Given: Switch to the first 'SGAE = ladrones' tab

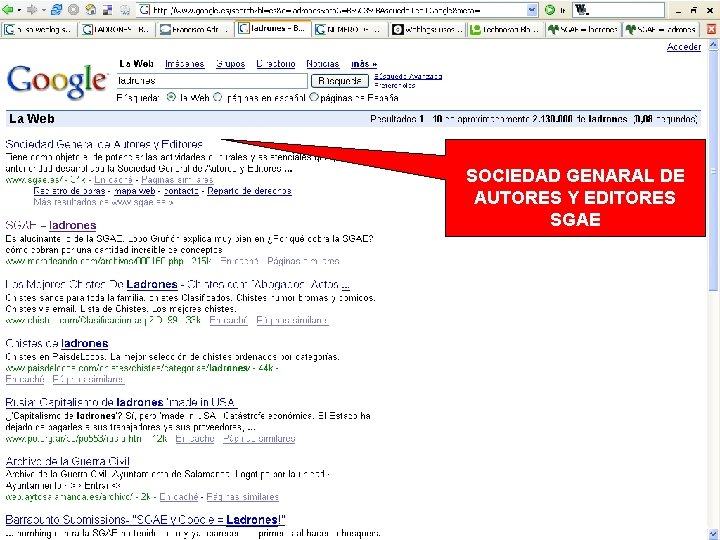Looking at the screenshot, I should click(x=583, y=30).
